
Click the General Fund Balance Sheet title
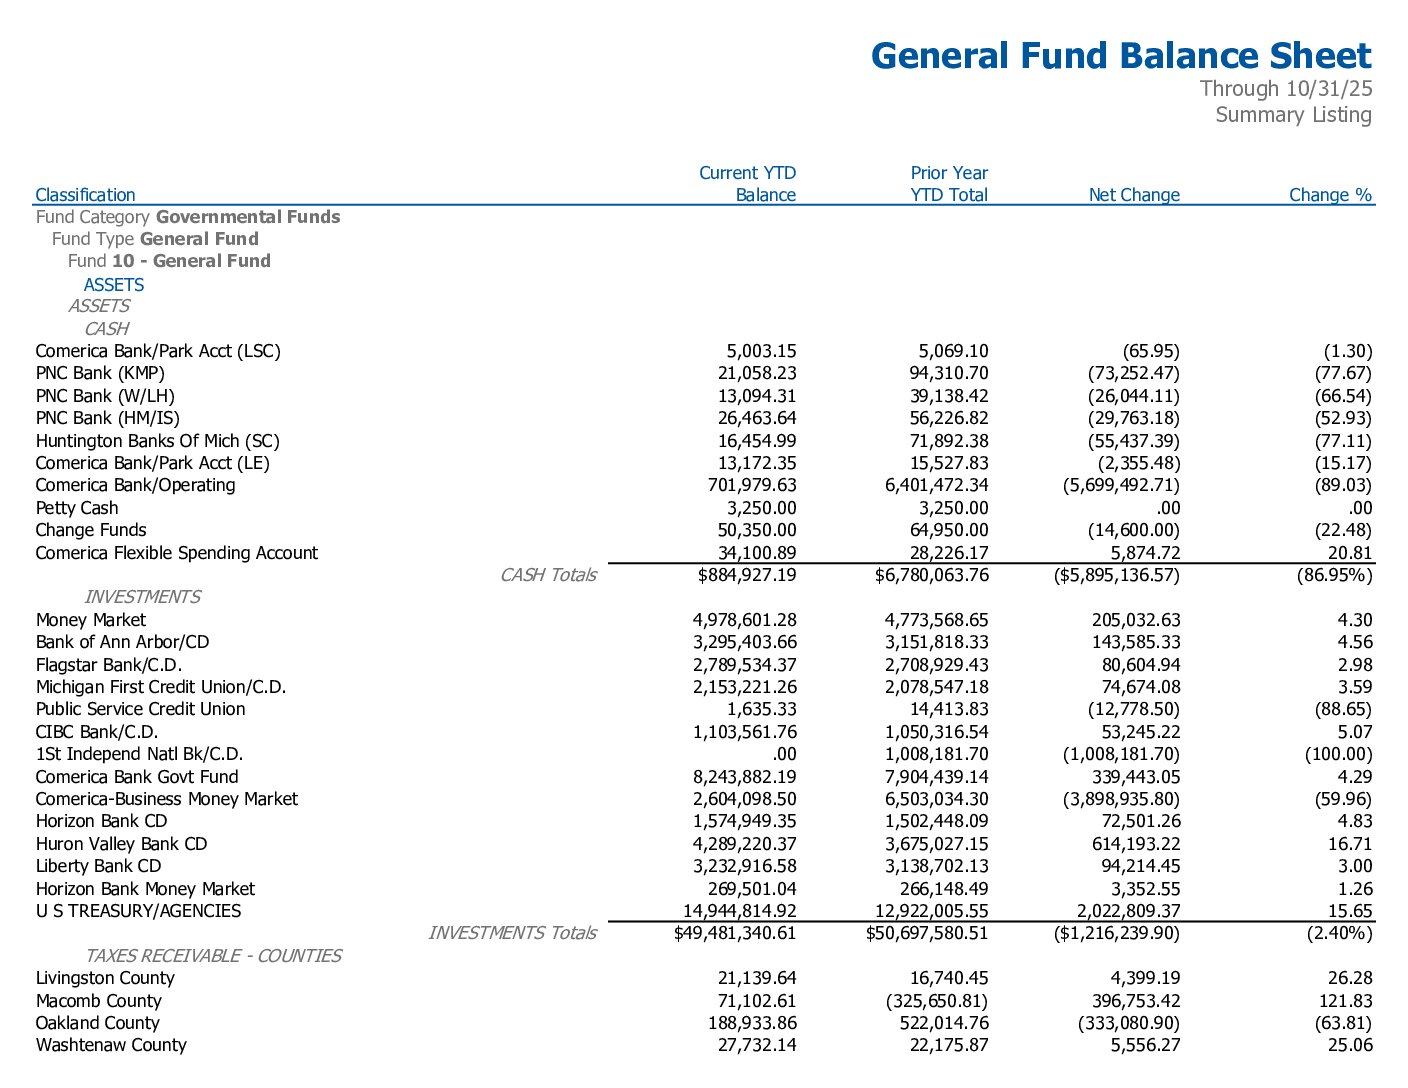click(1120, 56)
